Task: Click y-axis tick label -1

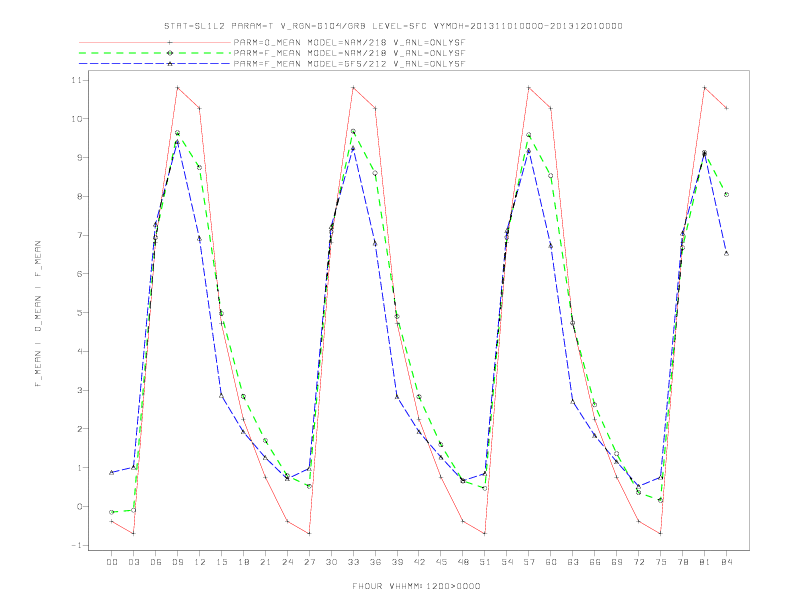Action: pos(77,545)
